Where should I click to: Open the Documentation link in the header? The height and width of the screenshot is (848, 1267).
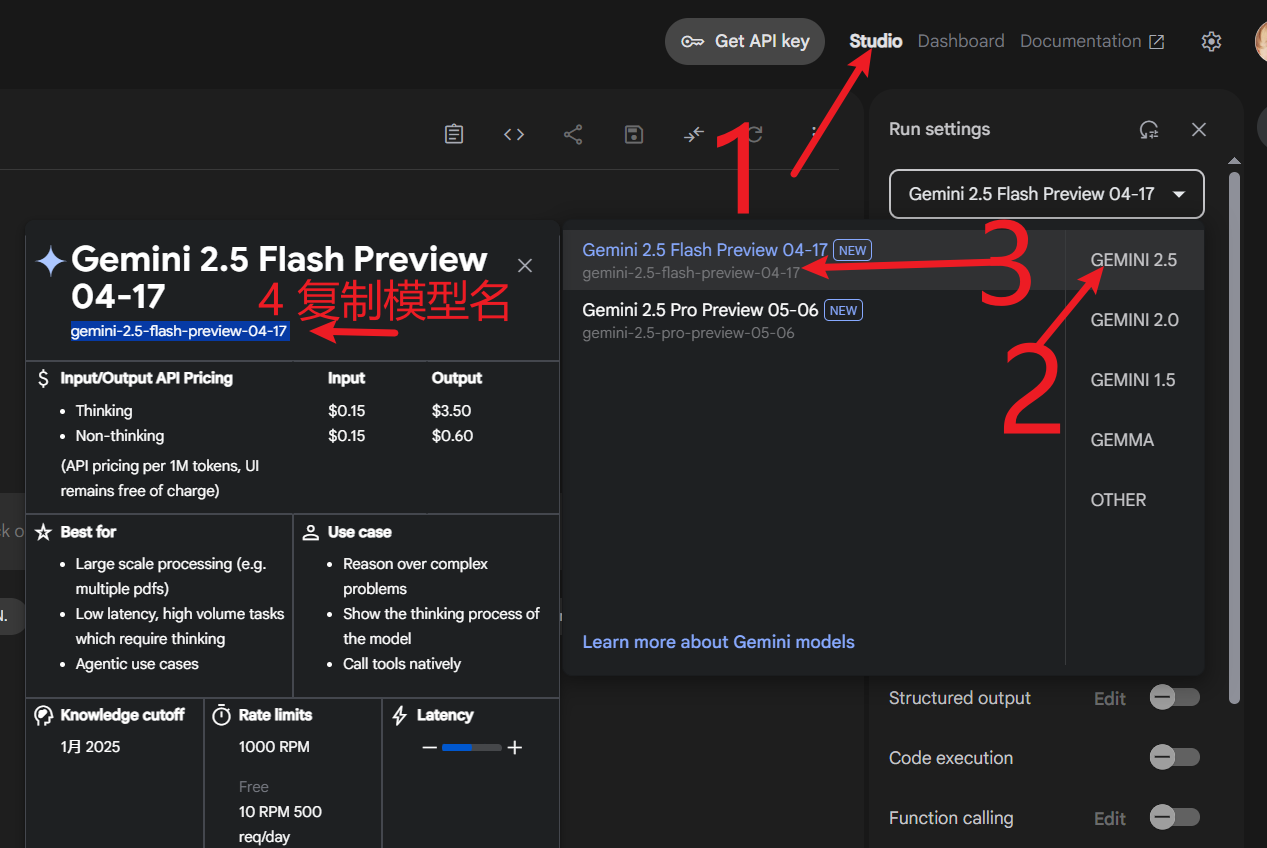pyautogui.click(x=1092, y=41)
